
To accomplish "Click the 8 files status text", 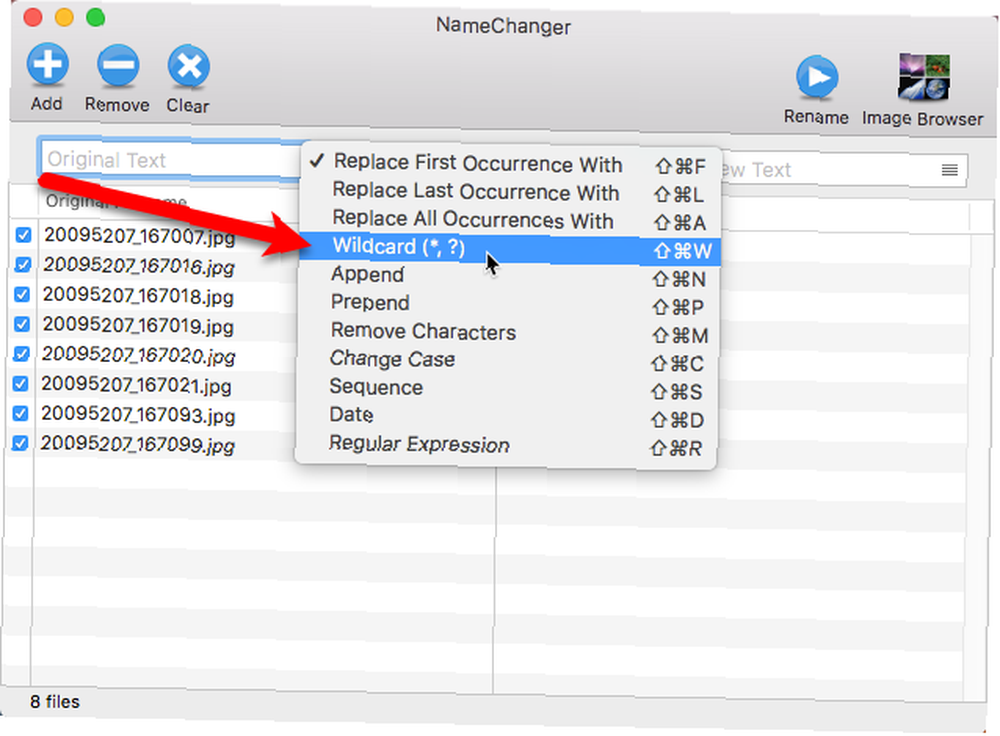I will [x=55, y=702].
